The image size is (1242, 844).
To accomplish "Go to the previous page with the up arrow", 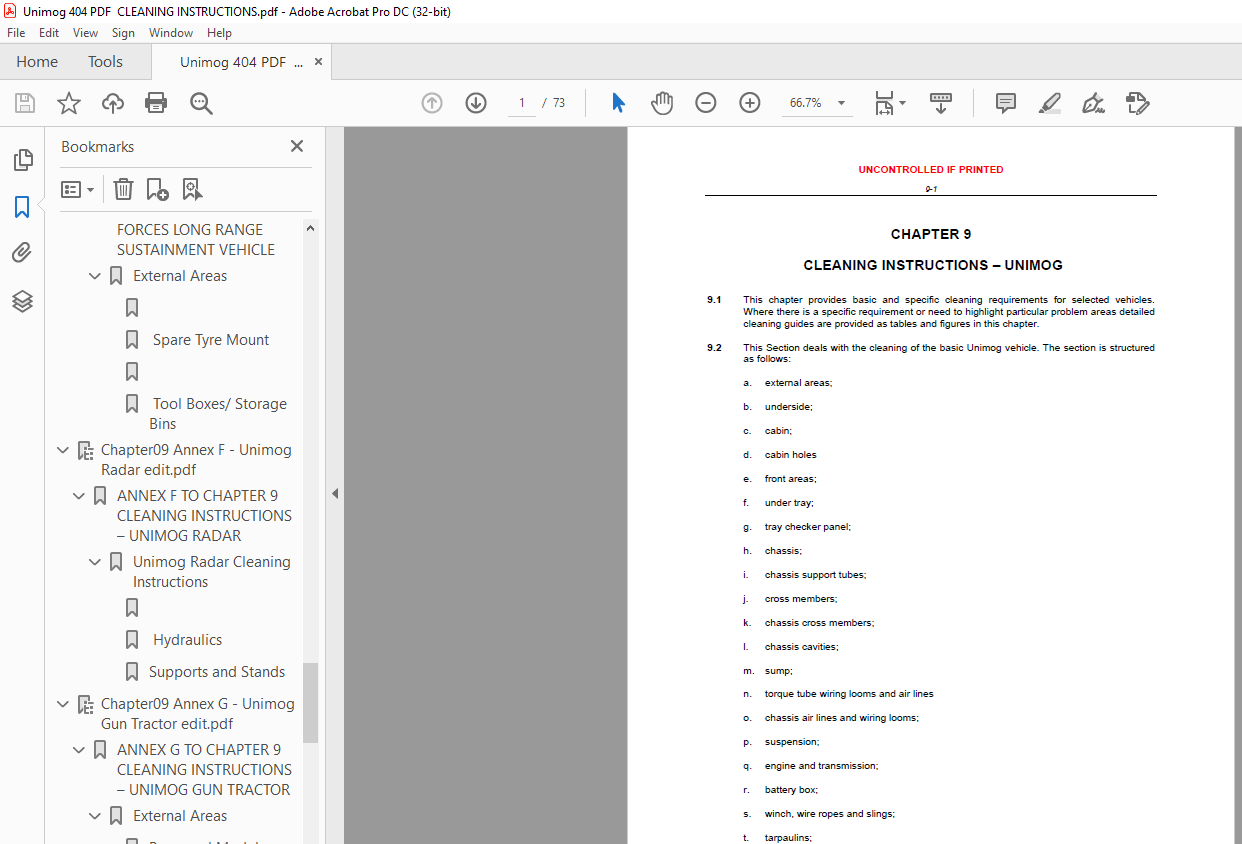I will click(432, 103).
